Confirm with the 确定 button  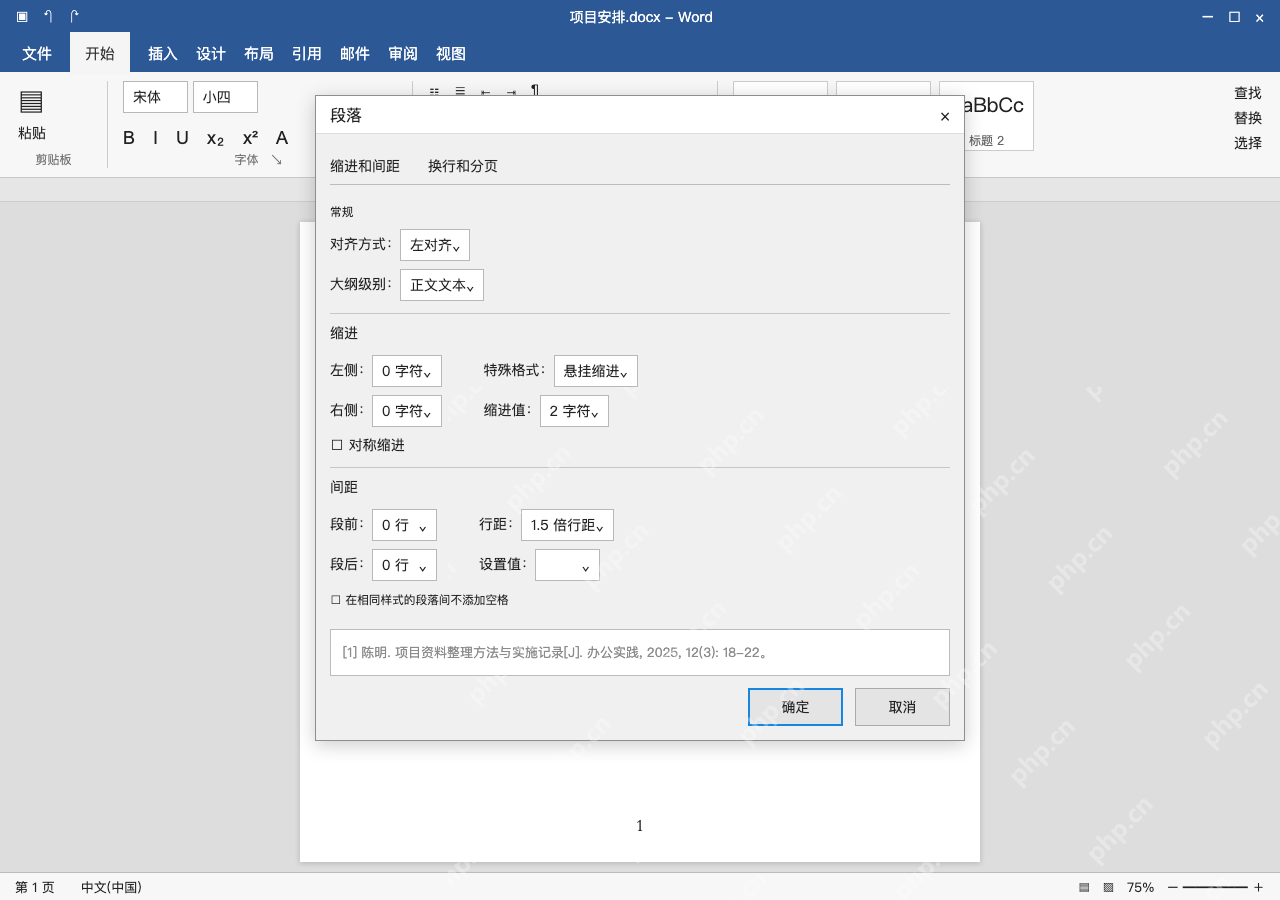pos(795,707)
